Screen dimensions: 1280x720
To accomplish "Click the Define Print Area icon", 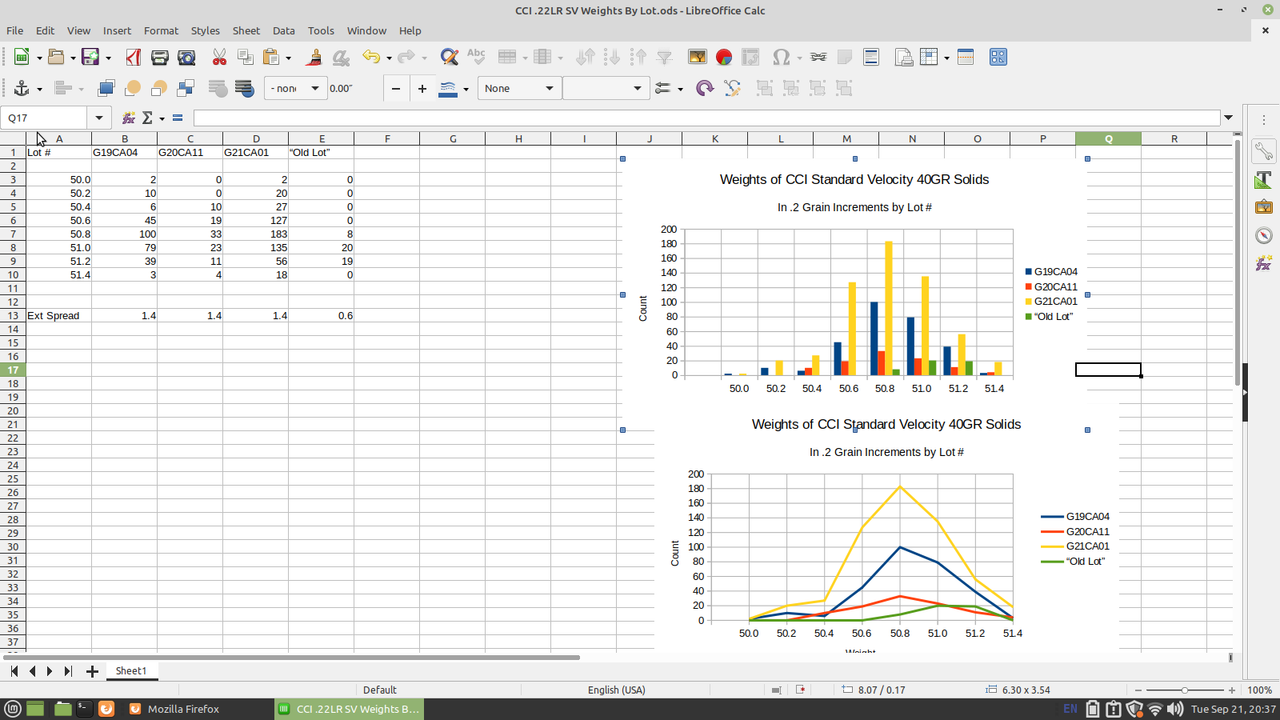I will pos(903,57).
